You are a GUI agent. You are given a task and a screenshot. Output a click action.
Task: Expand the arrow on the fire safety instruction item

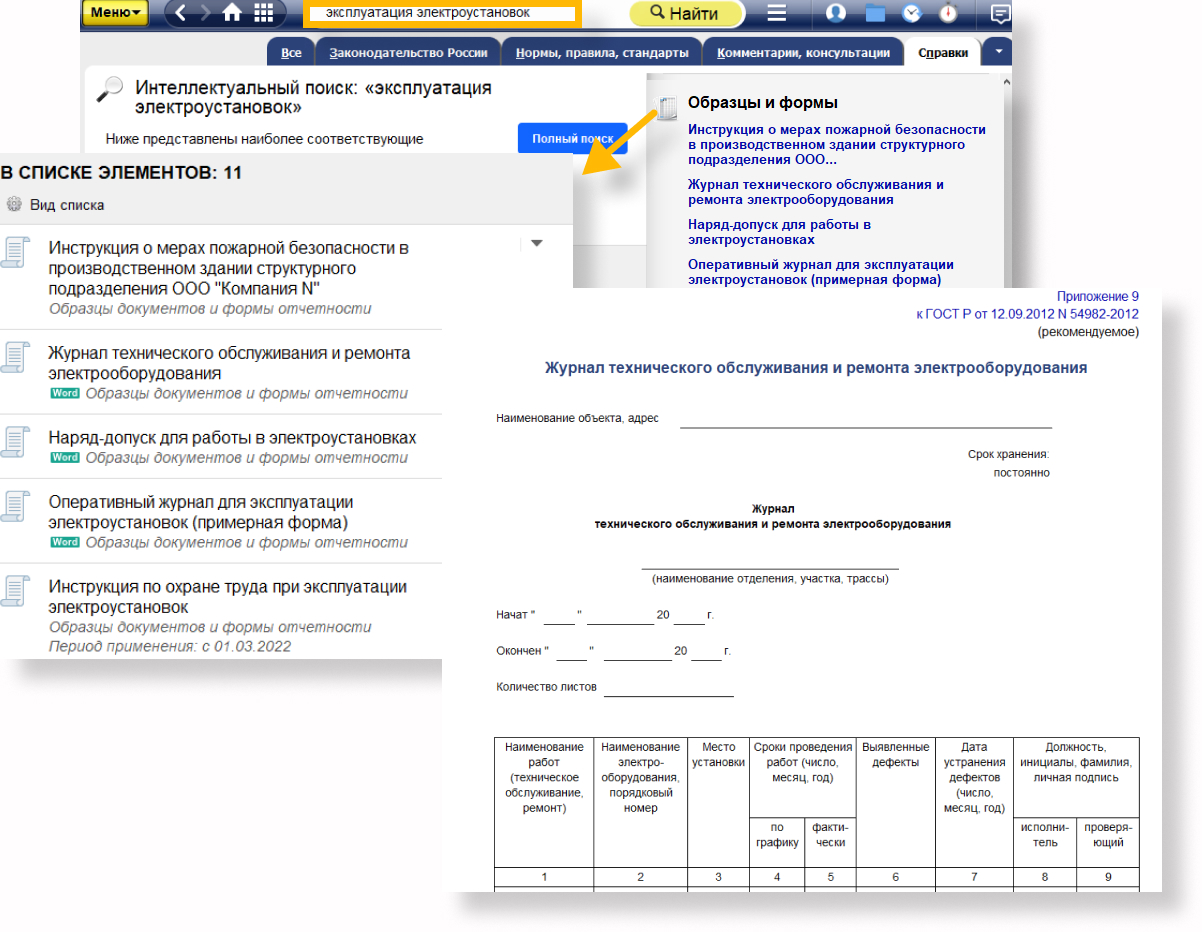coord(536,243)
